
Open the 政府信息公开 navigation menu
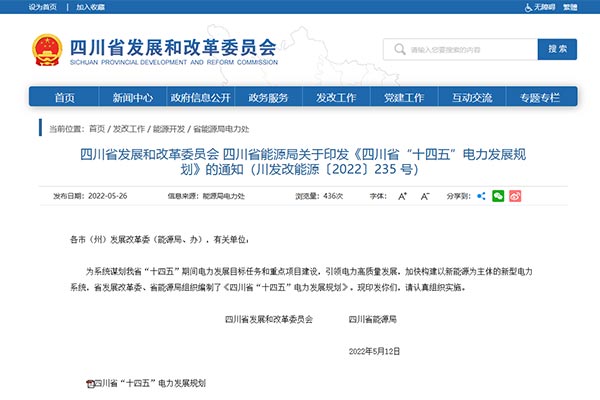pos(200,97)
